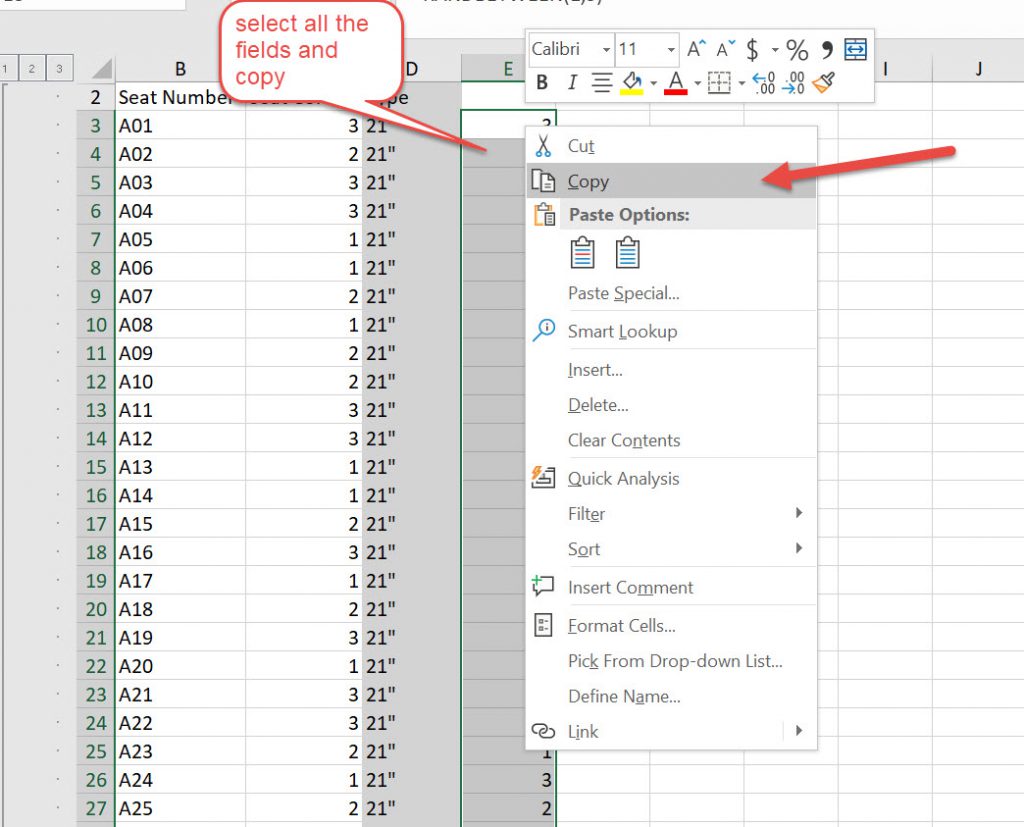The image size is (1024, 827).
Task: Select Format Cells... in context menu
Action: click(621, 626)
